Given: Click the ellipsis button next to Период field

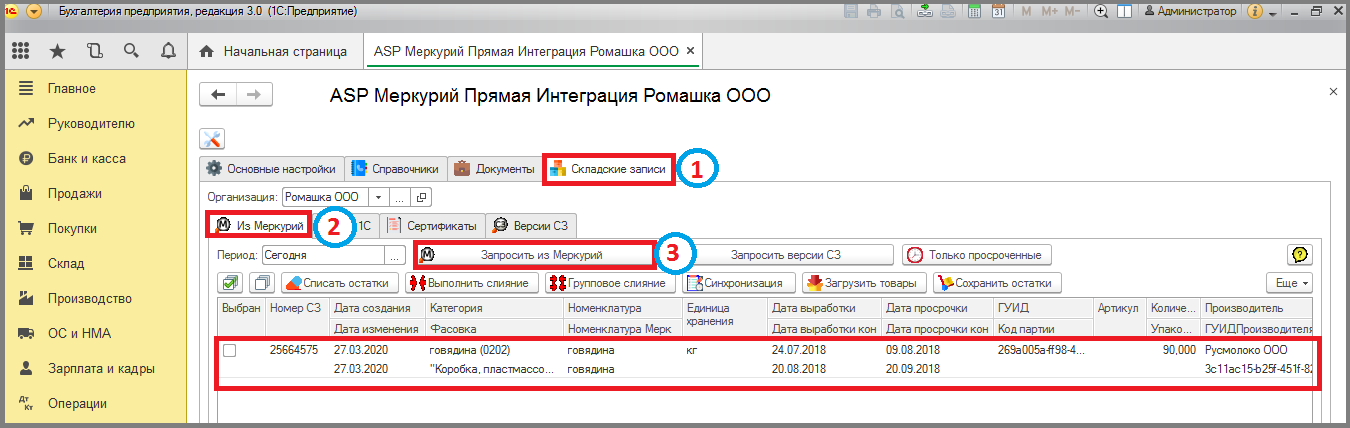Looking at the screenshot, I should point(396,255).
